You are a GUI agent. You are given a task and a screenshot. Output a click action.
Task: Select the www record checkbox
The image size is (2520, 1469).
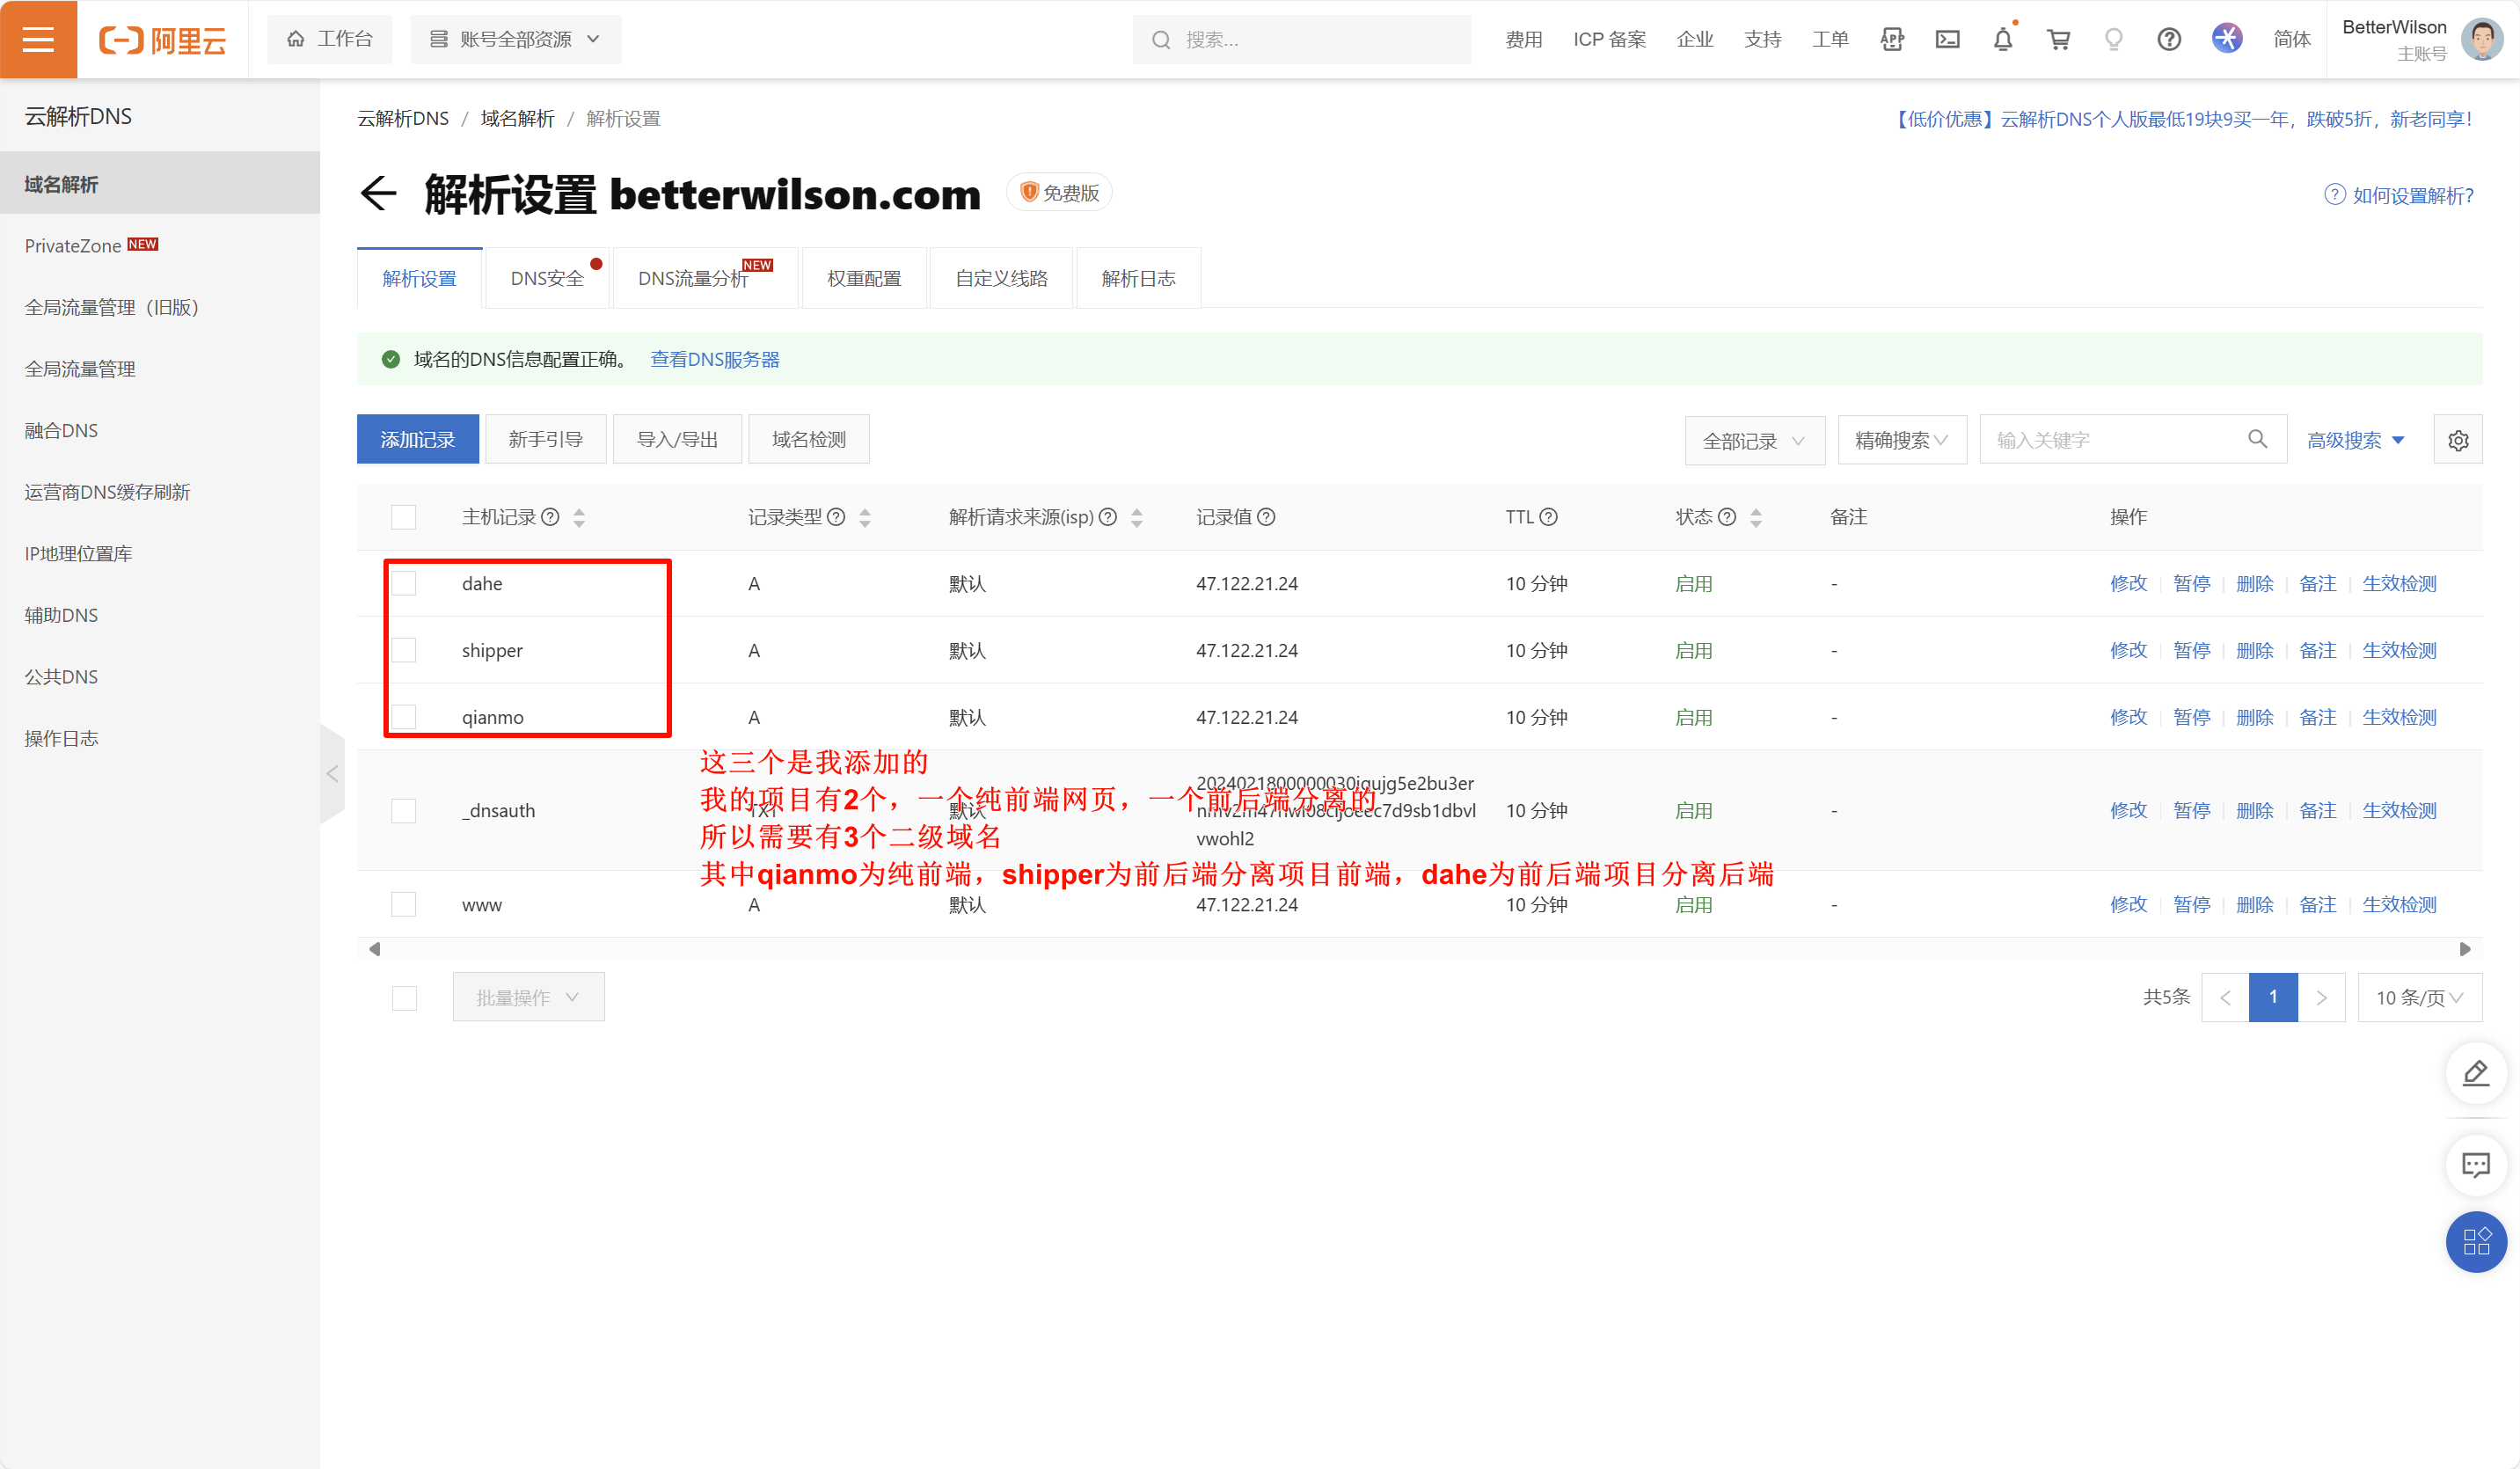point(404,905)
